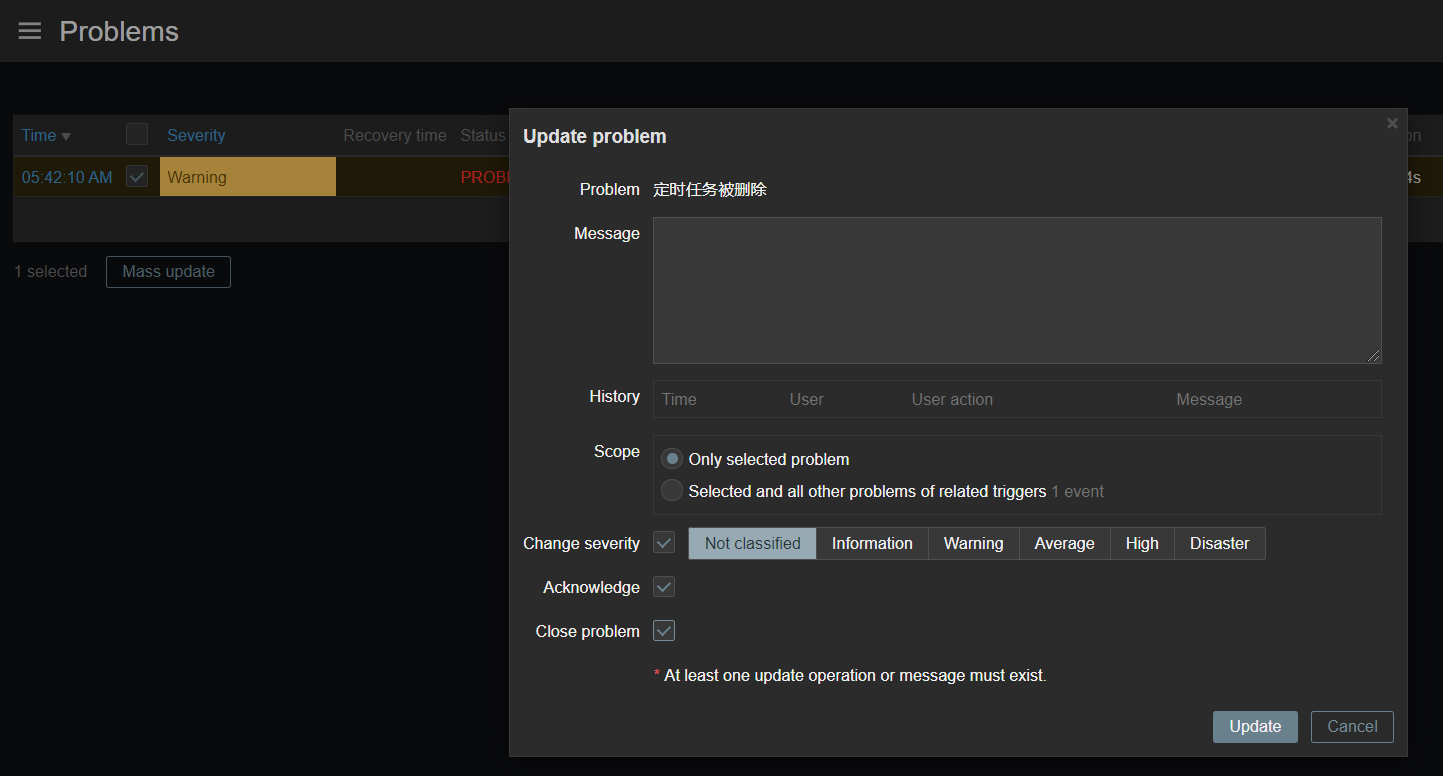Toggle the Change severity checkbox
1443x776 pixels.
tap(664, 543)
